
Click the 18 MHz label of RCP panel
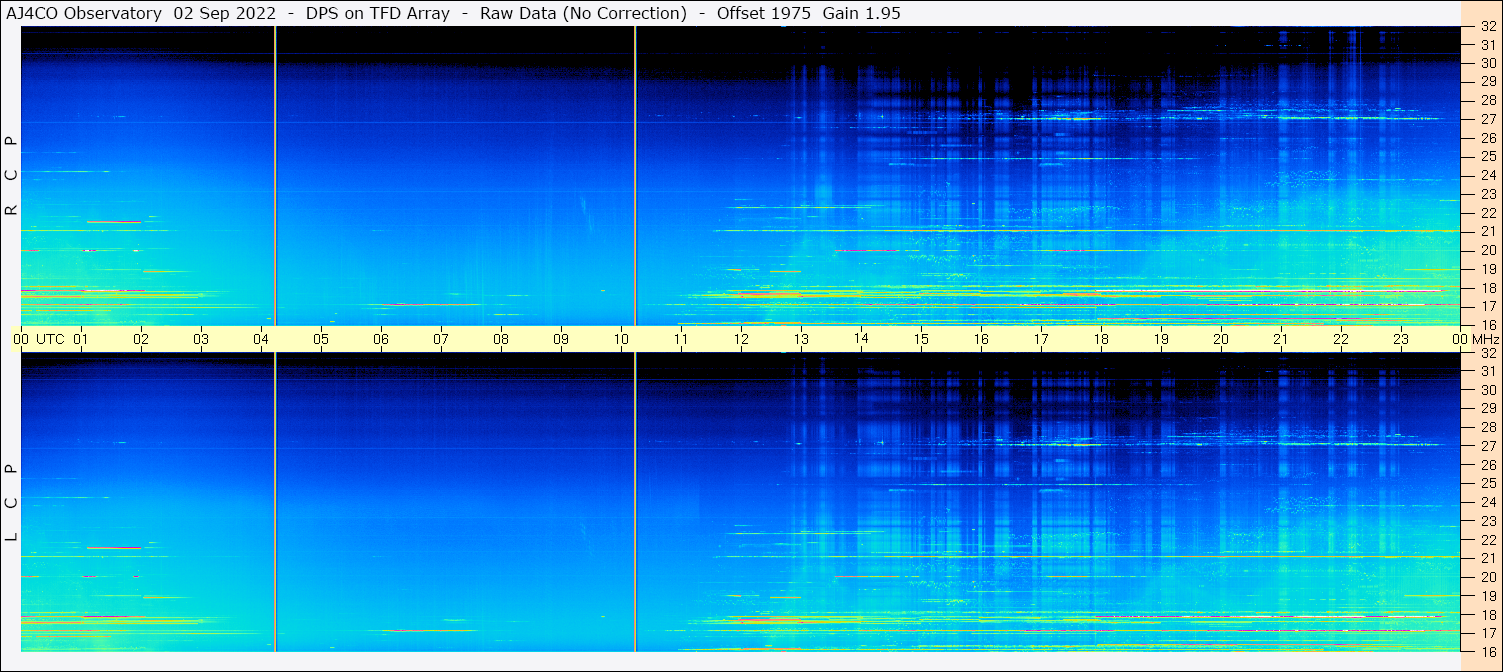point(1488,288)
